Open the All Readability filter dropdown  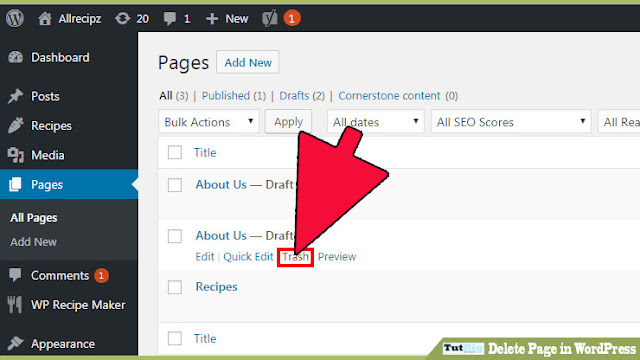[x=619, y=122]
